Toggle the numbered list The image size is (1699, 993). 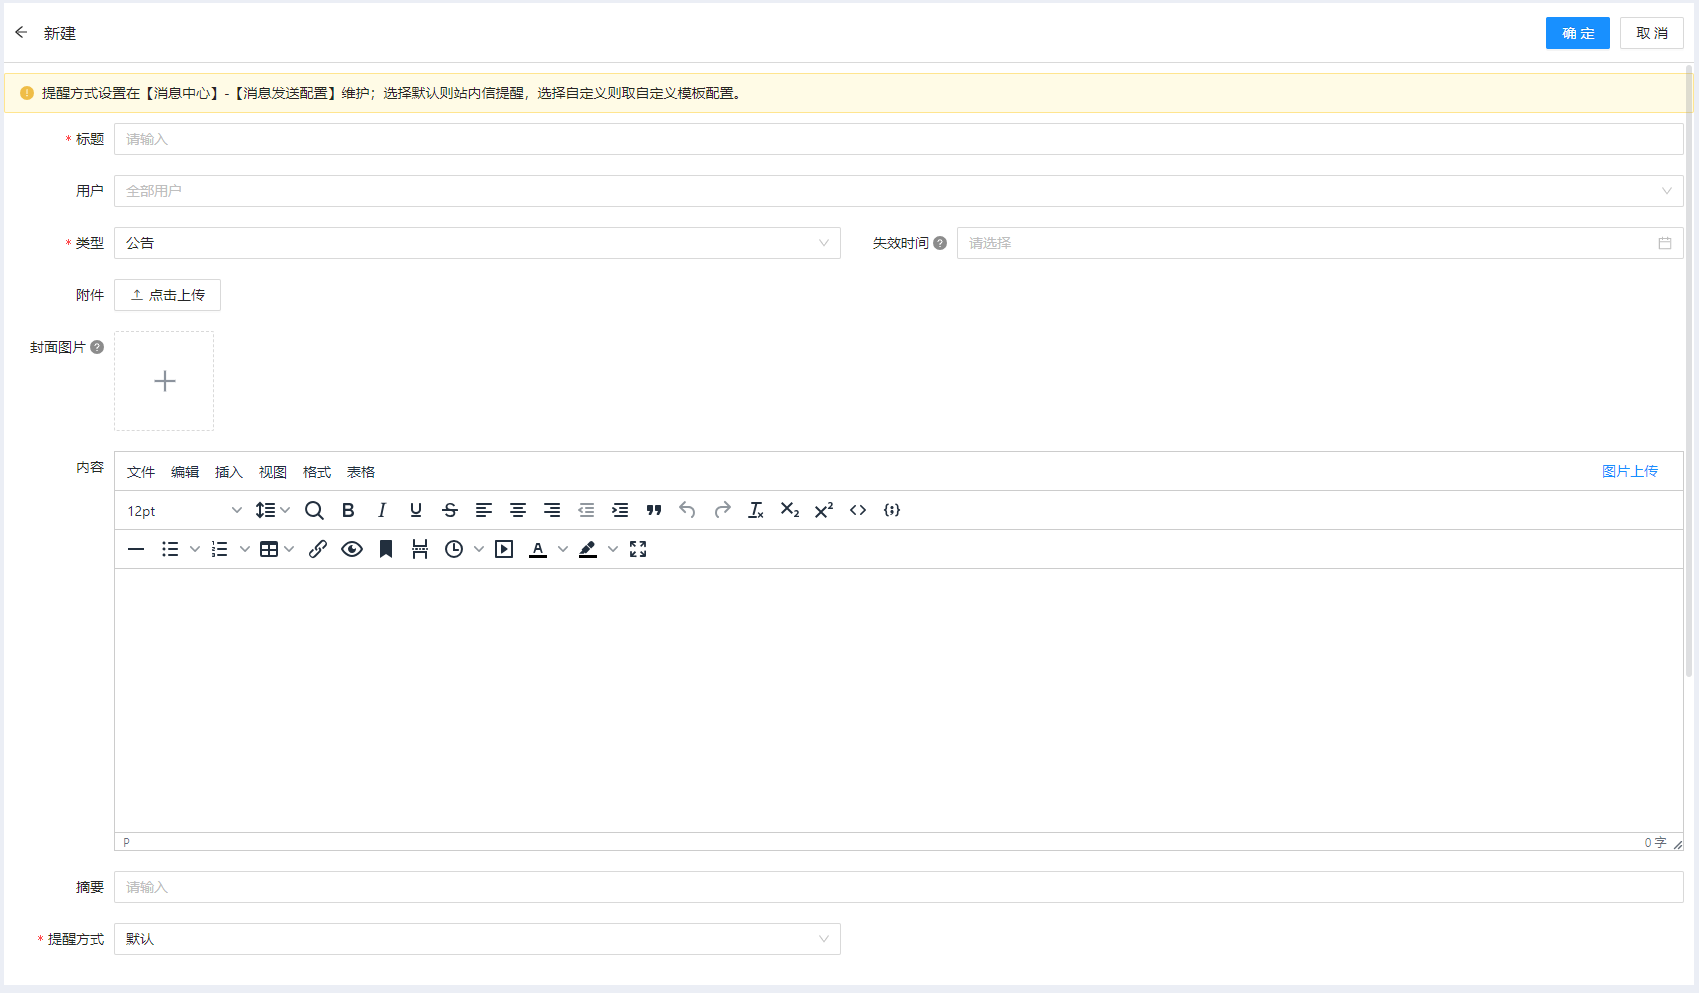pos(219,548)
